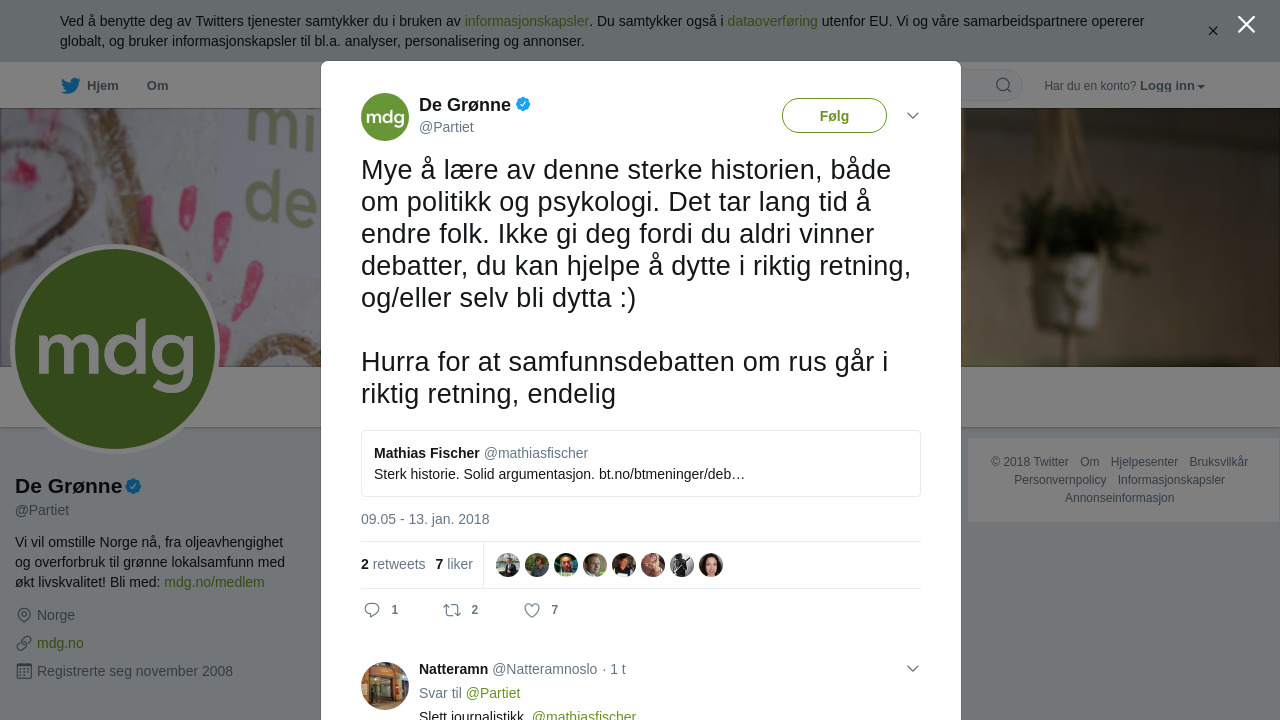Click the search magnifier icon
1280x720 pixels.
coord(1003,86)
